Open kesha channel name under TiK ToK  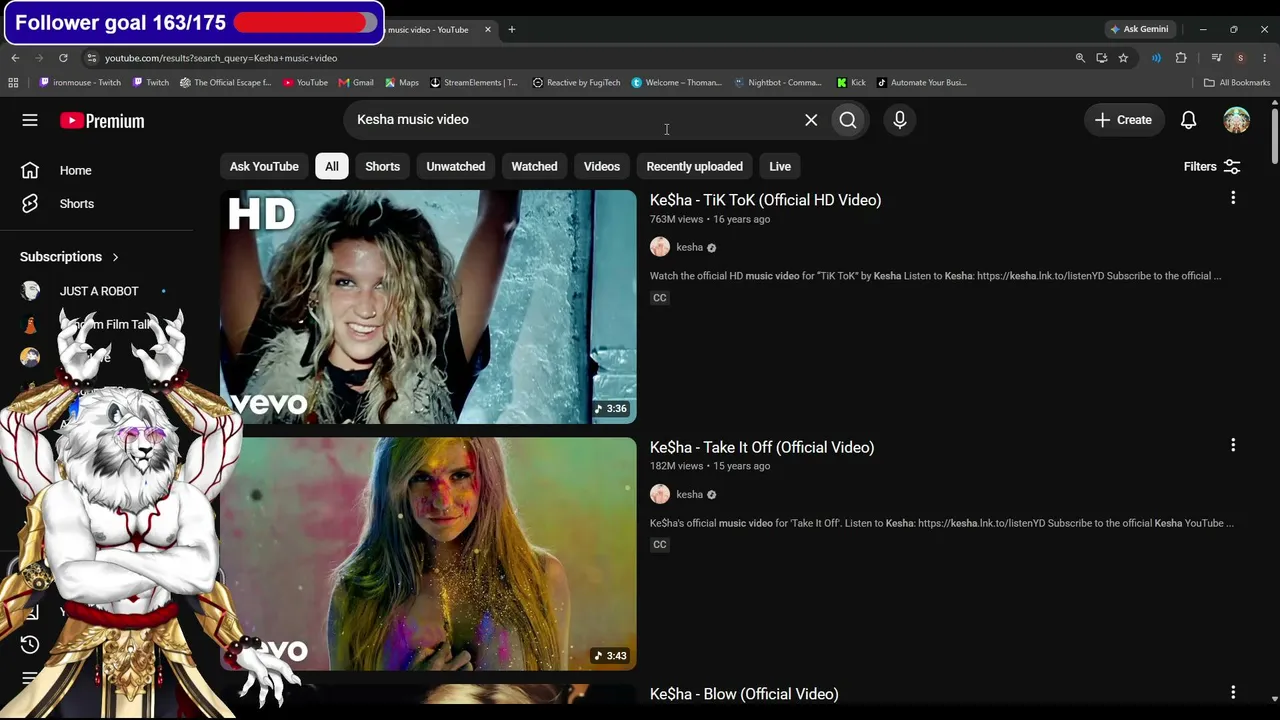click(x=690, y=247)
